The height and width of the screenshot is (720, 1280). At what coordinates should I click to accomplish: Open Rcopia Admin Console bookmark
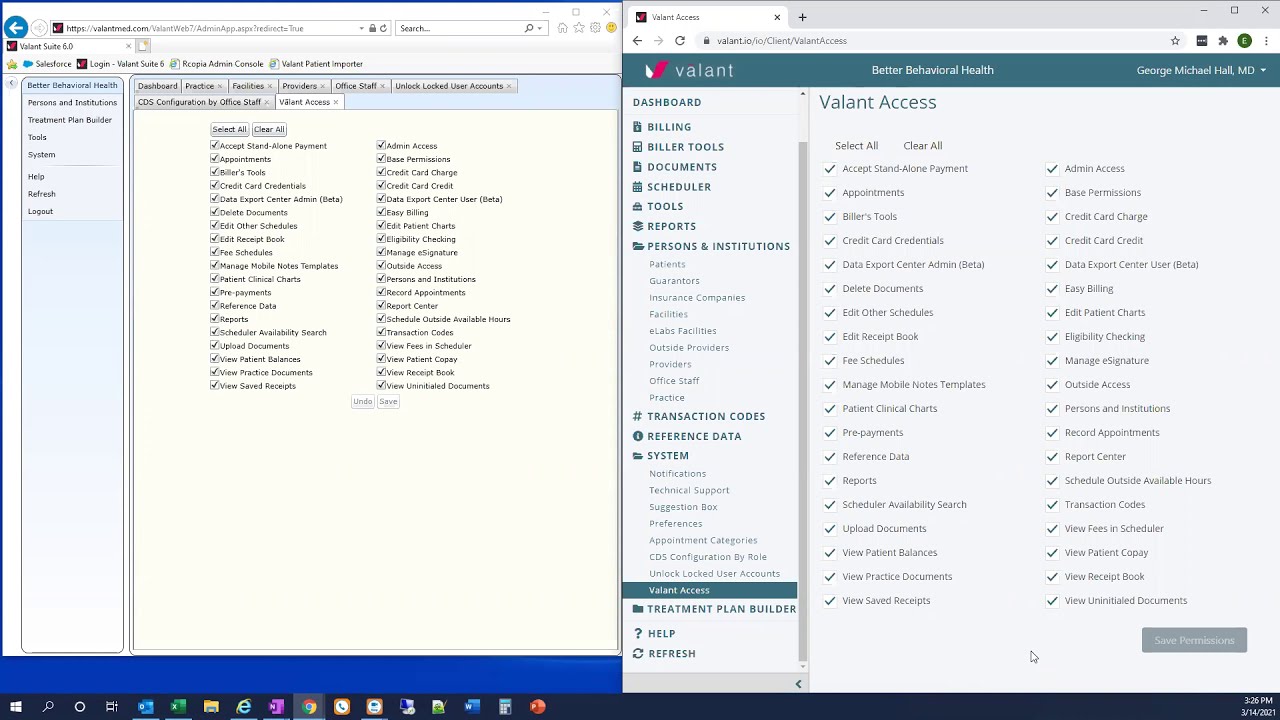click(x=216, y=64)
